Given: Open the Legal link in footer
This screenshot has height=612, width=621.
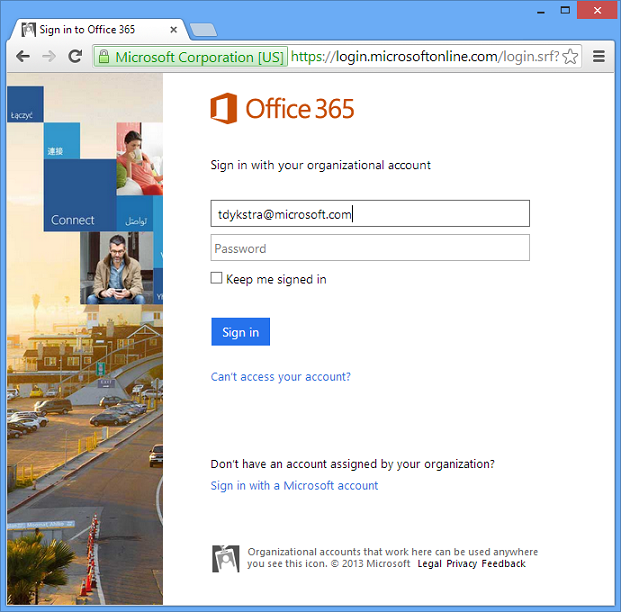Looking at the screenshot, I should [429, 564].
